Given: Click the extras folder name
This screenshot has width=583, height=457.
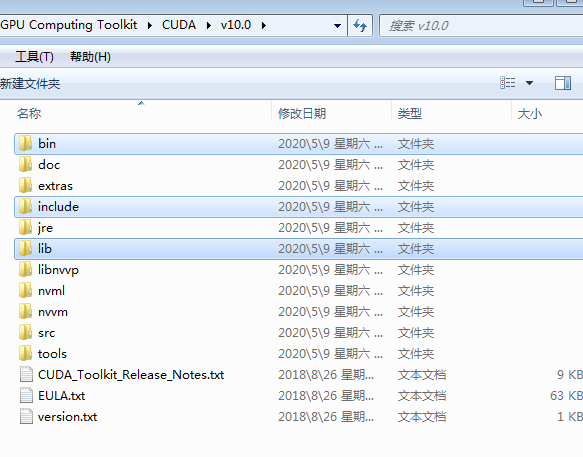Looking at the screenshot, I should pyautogui.click(x=55, y=186).
